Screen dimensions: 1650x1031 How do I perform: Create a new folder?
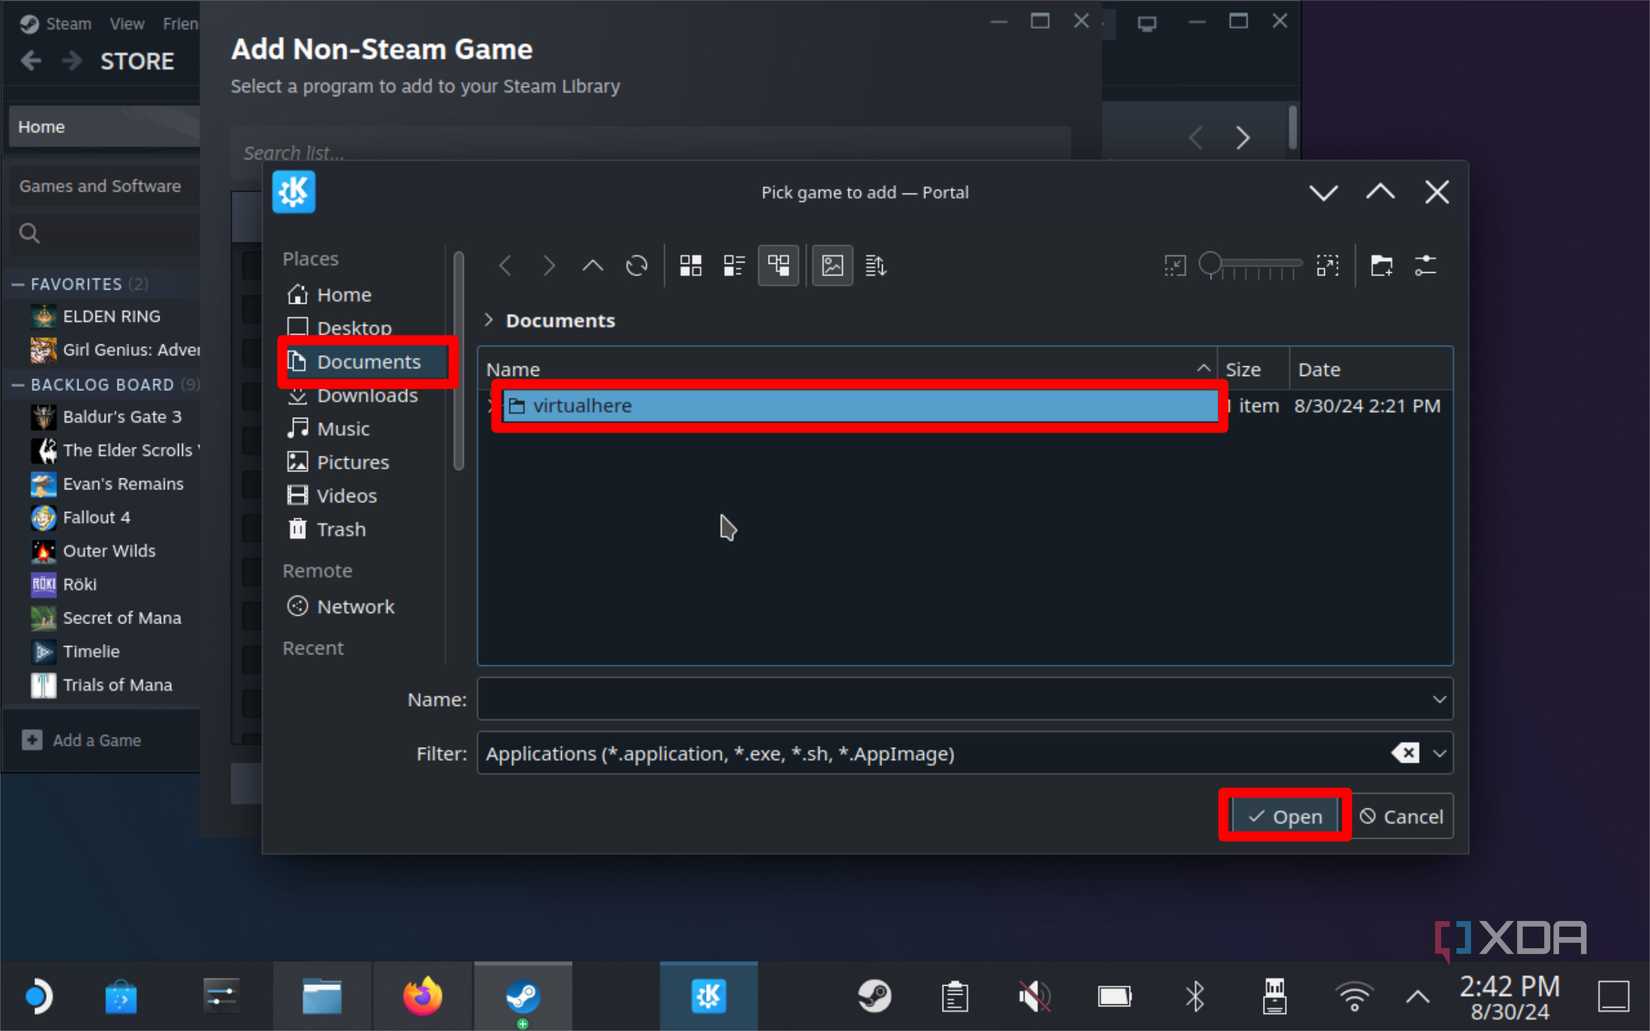coord(1381,265)
